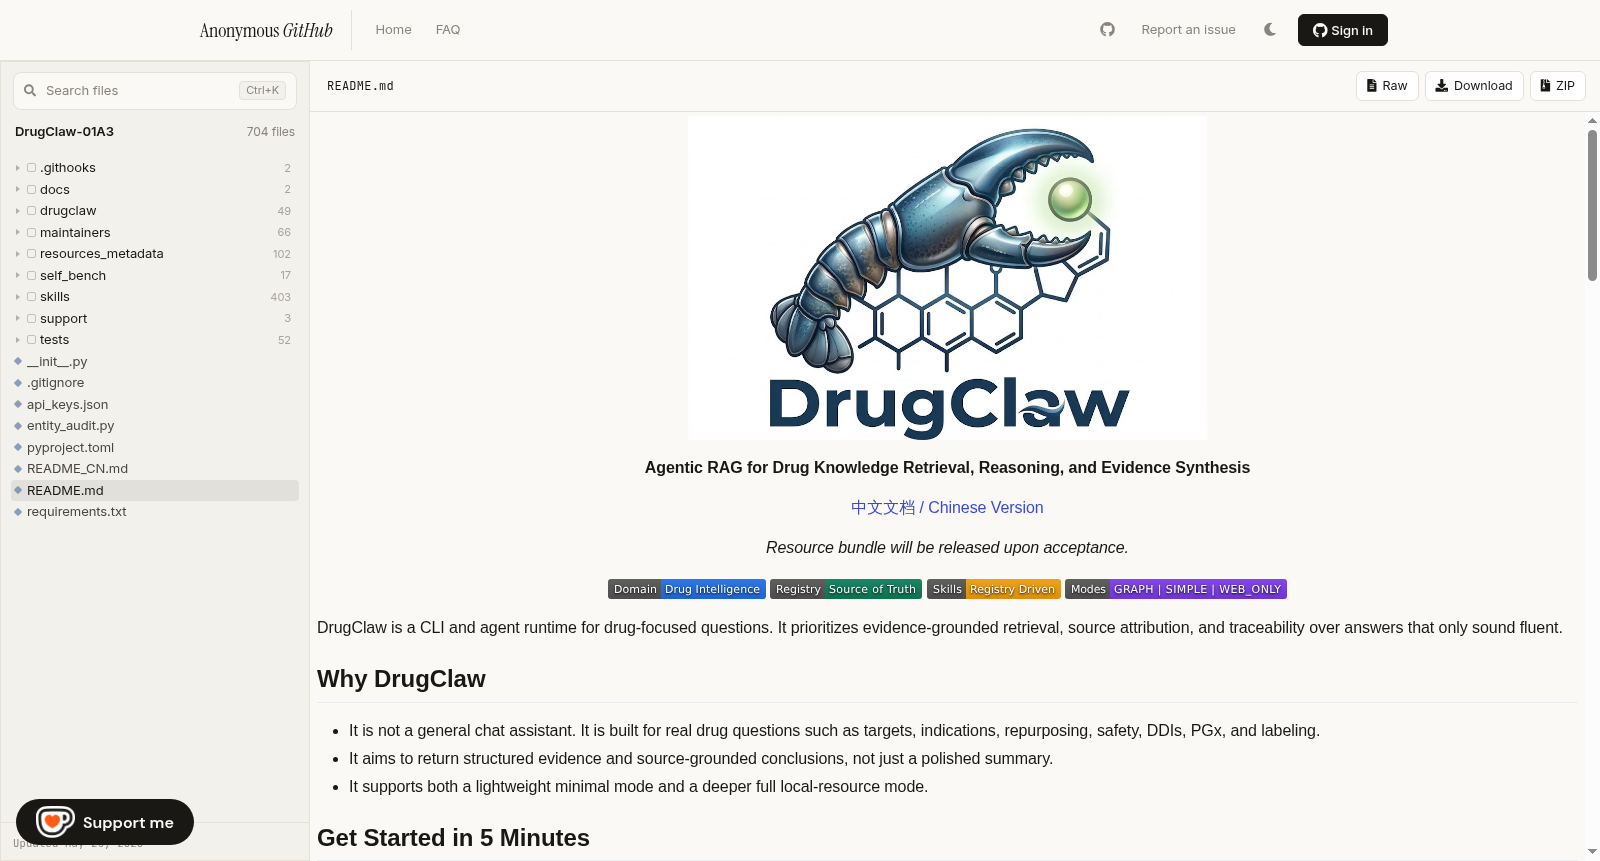This screenshot has width=1600, height=861.
Task: Click the README_CN.md file icon
Action: [18, 469]
